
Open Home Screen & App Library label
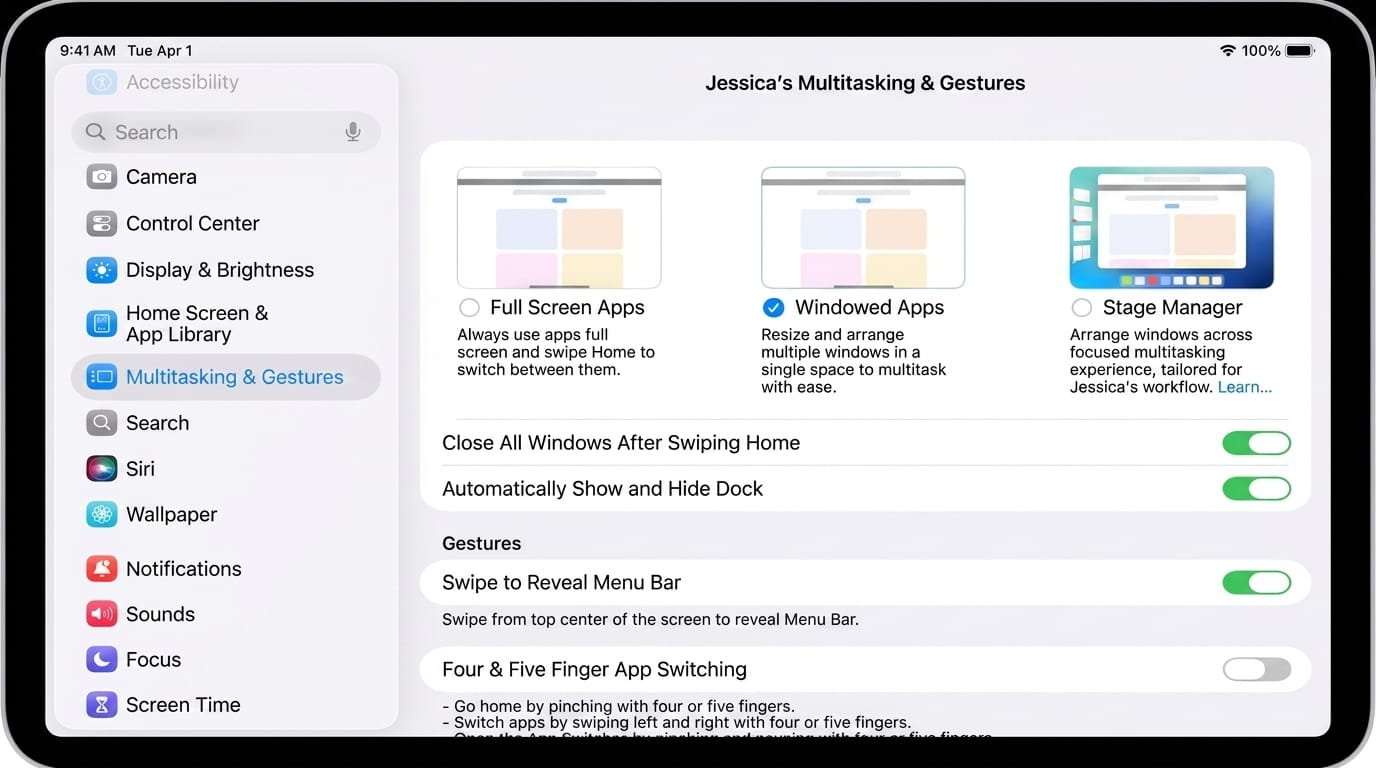pyautogui.click(x=197, y=324)
